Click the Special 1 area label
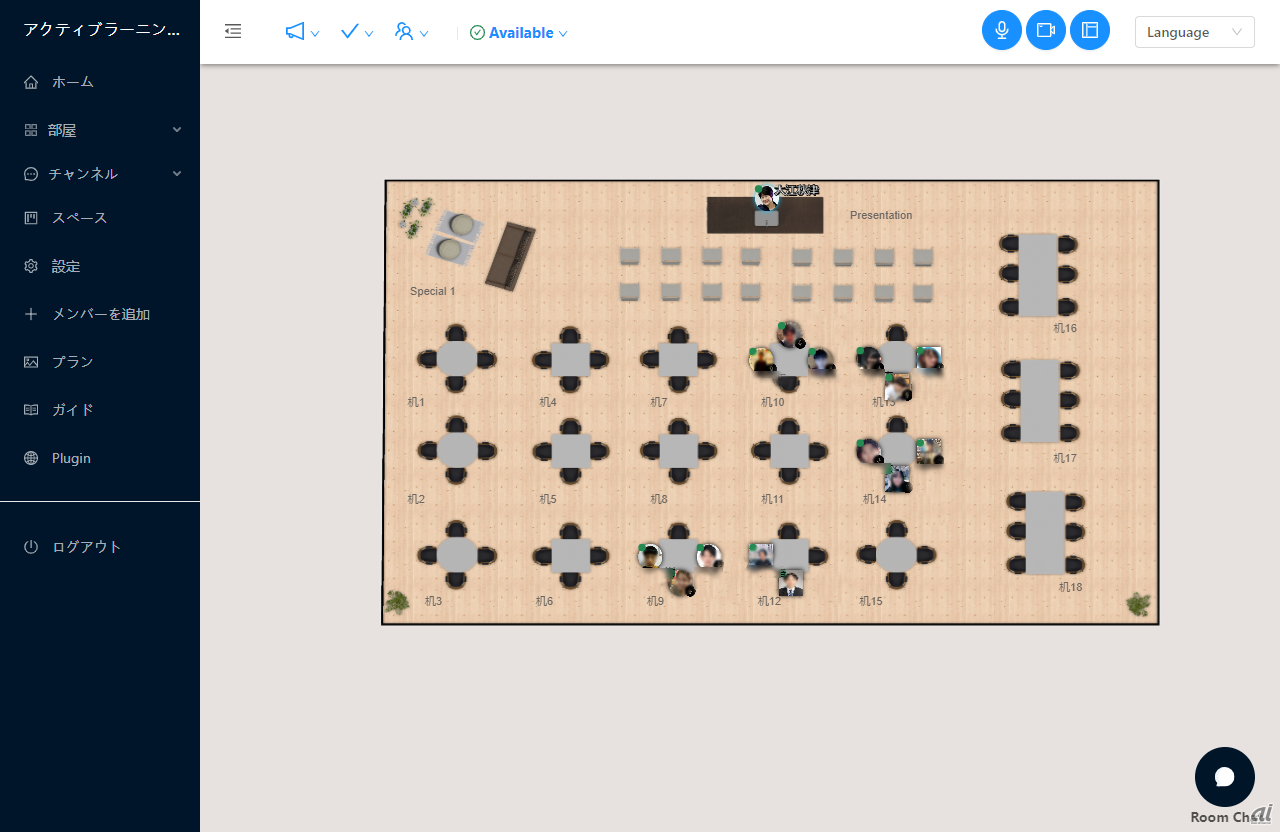 click(x=432, y=291)
